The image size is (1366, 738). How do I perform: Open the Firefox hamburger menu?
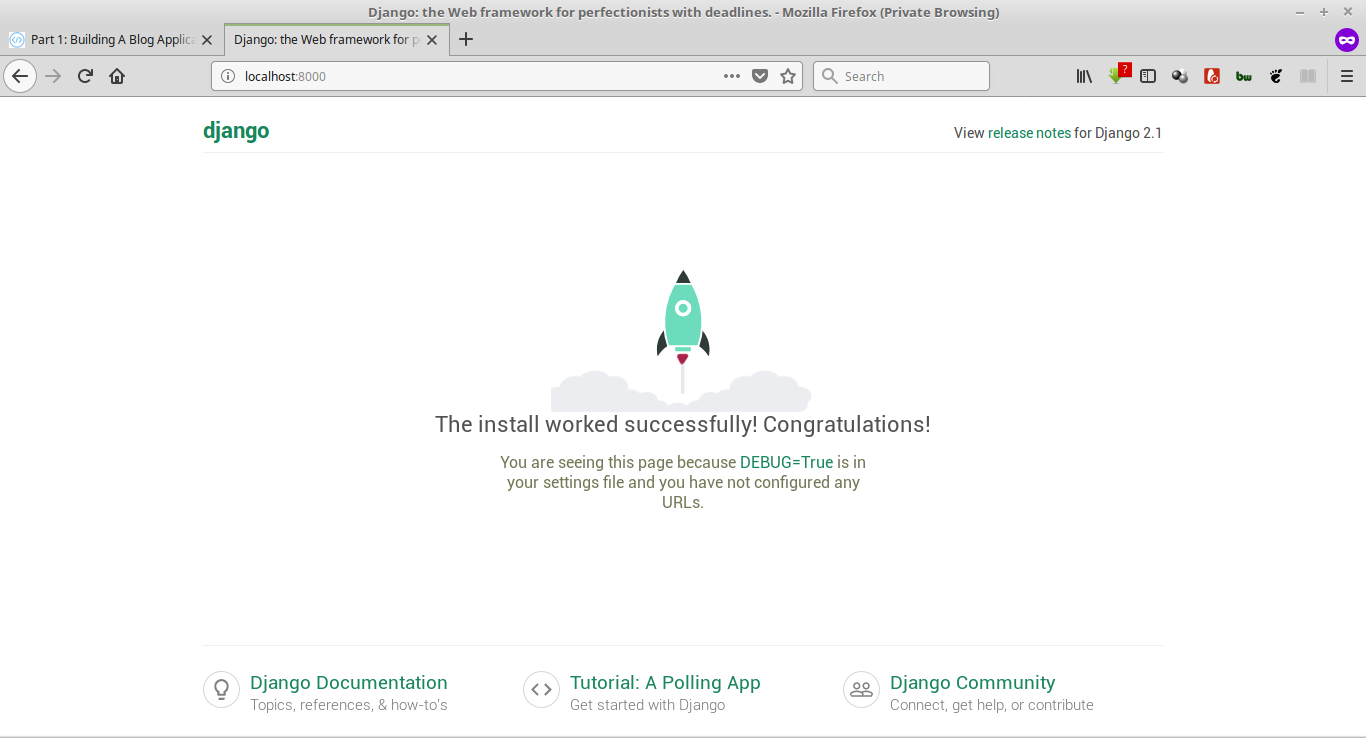[x=1346, y=76]
